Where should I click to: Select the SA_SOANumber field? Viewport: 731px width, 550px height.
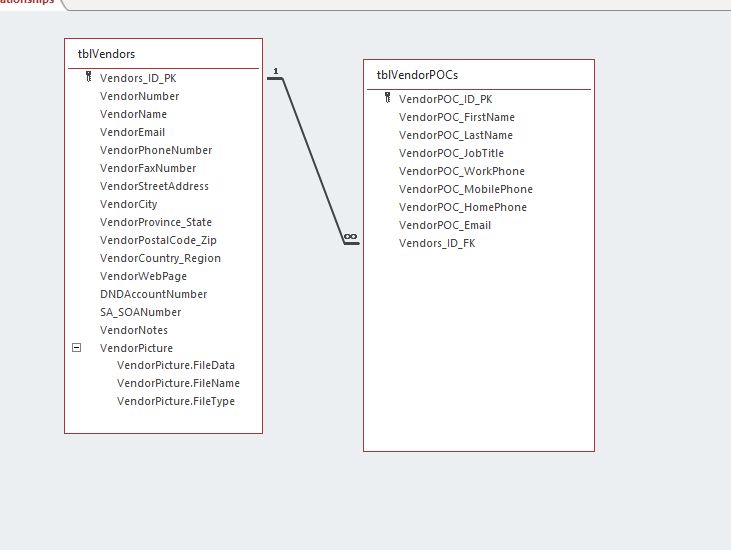(140, 312)
